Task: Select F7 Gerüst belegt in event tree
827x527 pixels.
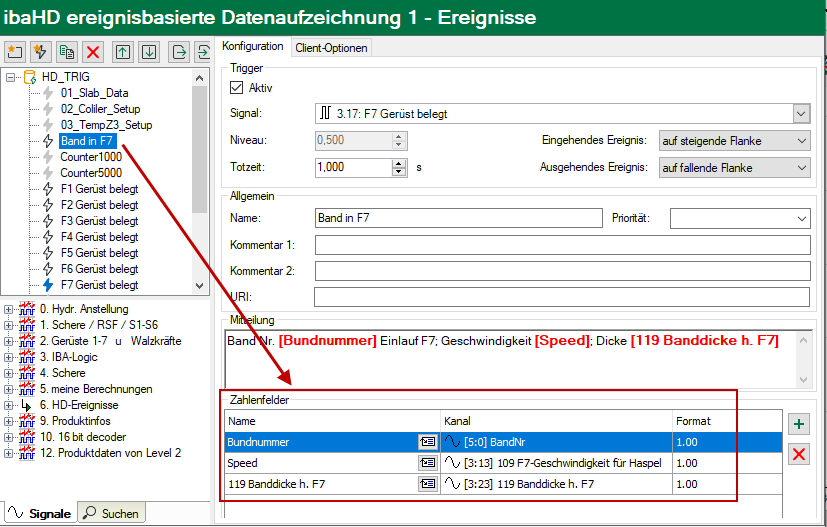Action: pos(99,285)
